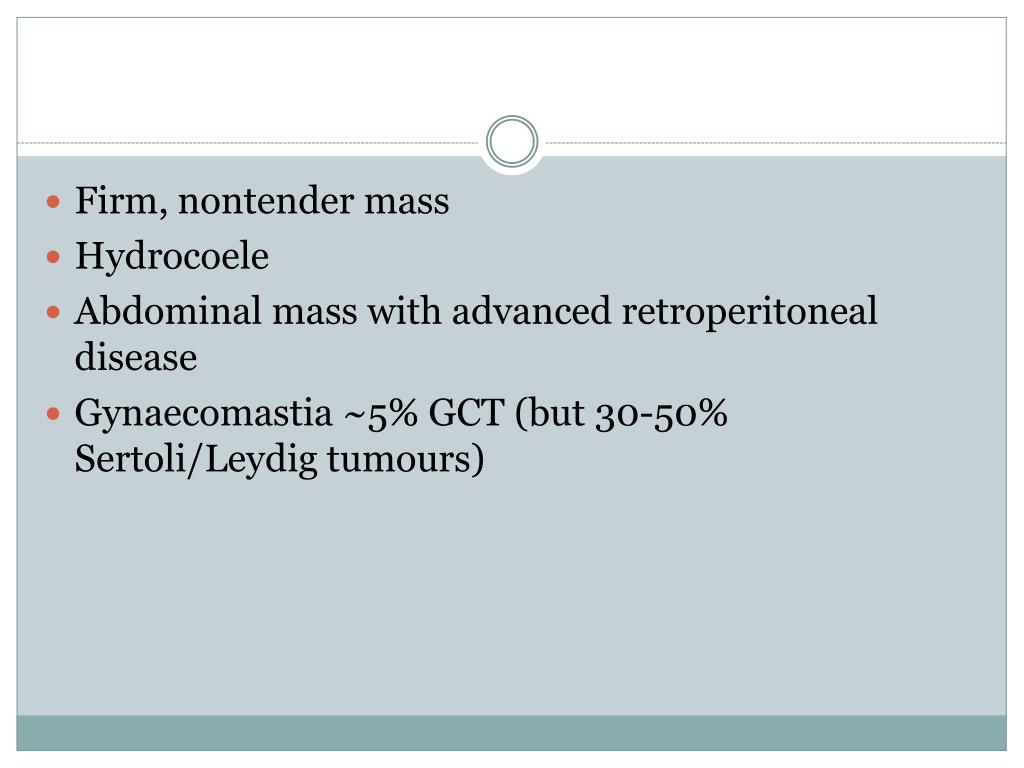The image size is (1024, 768).
Task: Click the bullet before 'Abdominal mass'
Action: pyautogui.click(x=54, y=312)
